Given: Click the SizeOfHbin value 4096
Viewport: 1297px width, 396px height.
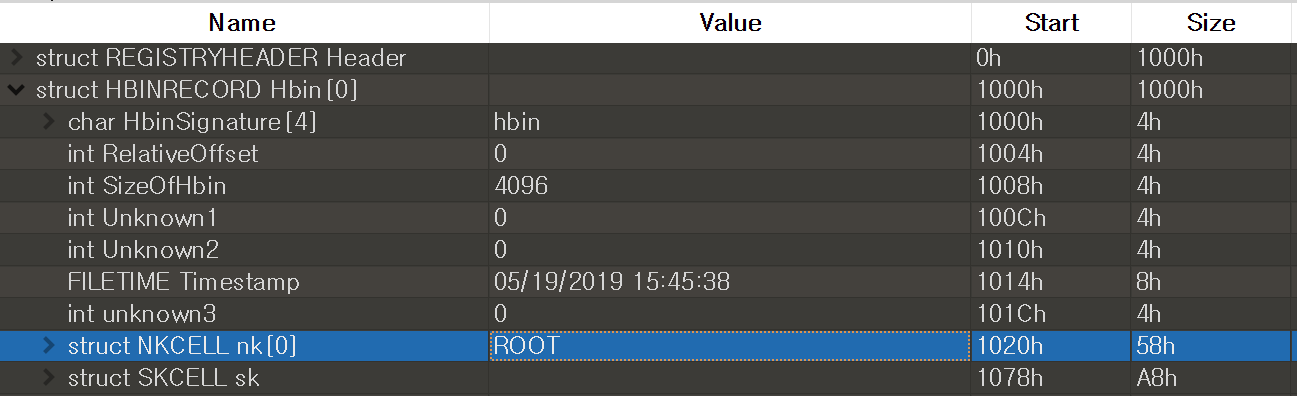Looking at the screenshot, I should [520, 186].
